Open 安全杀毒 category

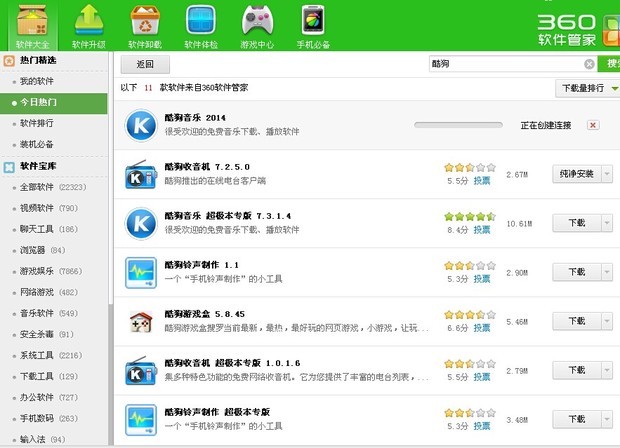click(x=47, y=335)
